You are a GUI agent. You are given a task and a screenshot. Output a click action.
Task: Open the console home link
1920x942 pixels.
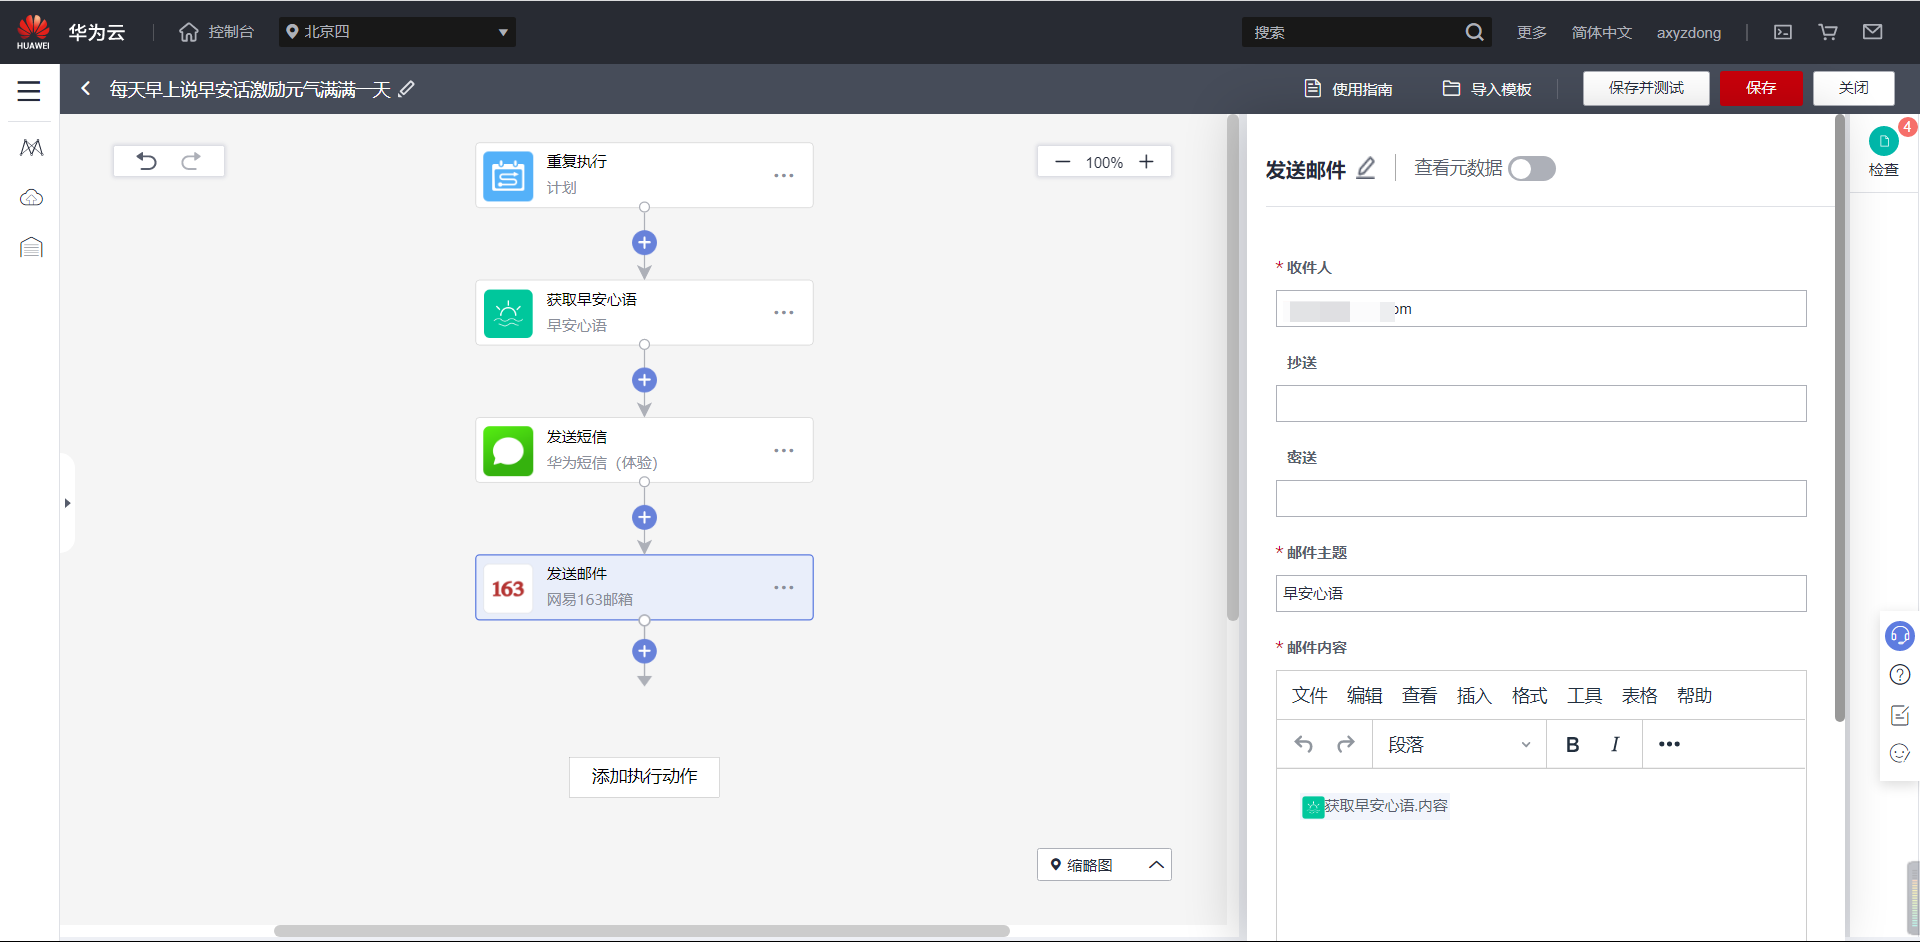point(216,32)
